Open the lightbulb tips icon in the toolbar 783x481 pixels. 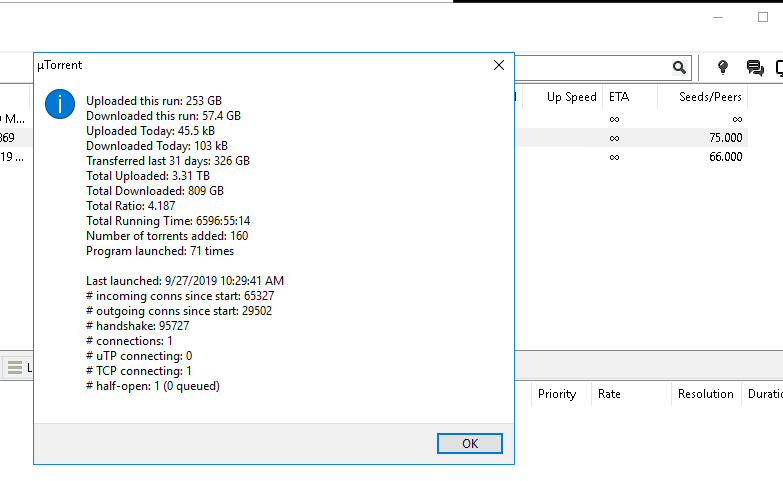pyautogui.click(x=723, y=67)
